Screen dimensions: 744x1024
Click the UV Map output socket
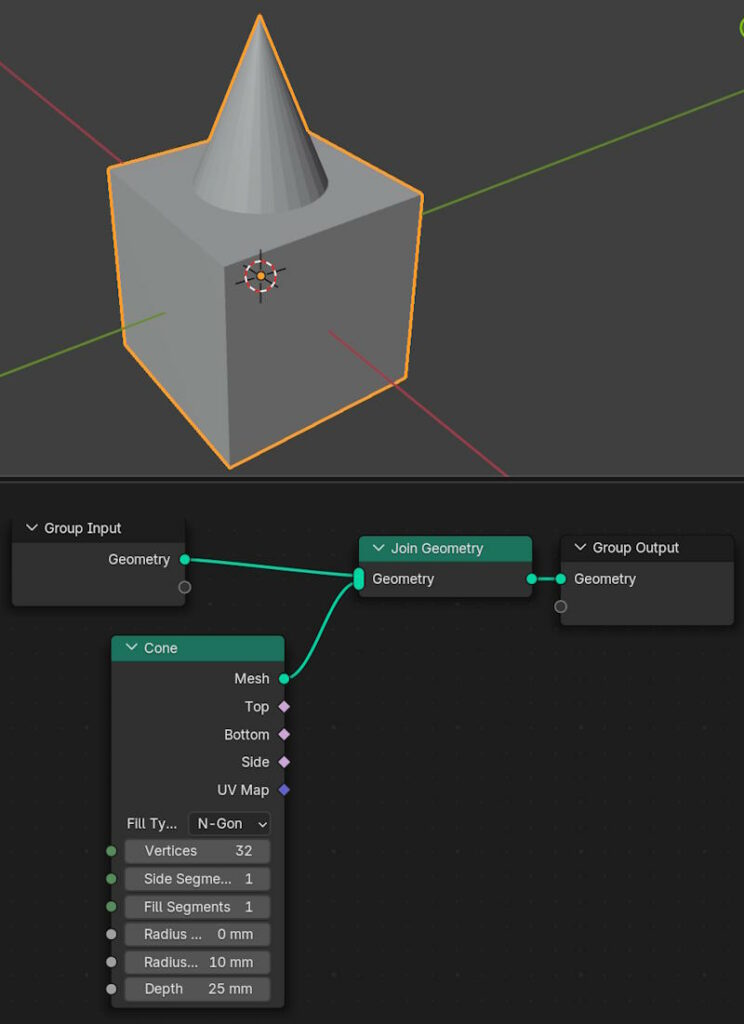point(284,790)
